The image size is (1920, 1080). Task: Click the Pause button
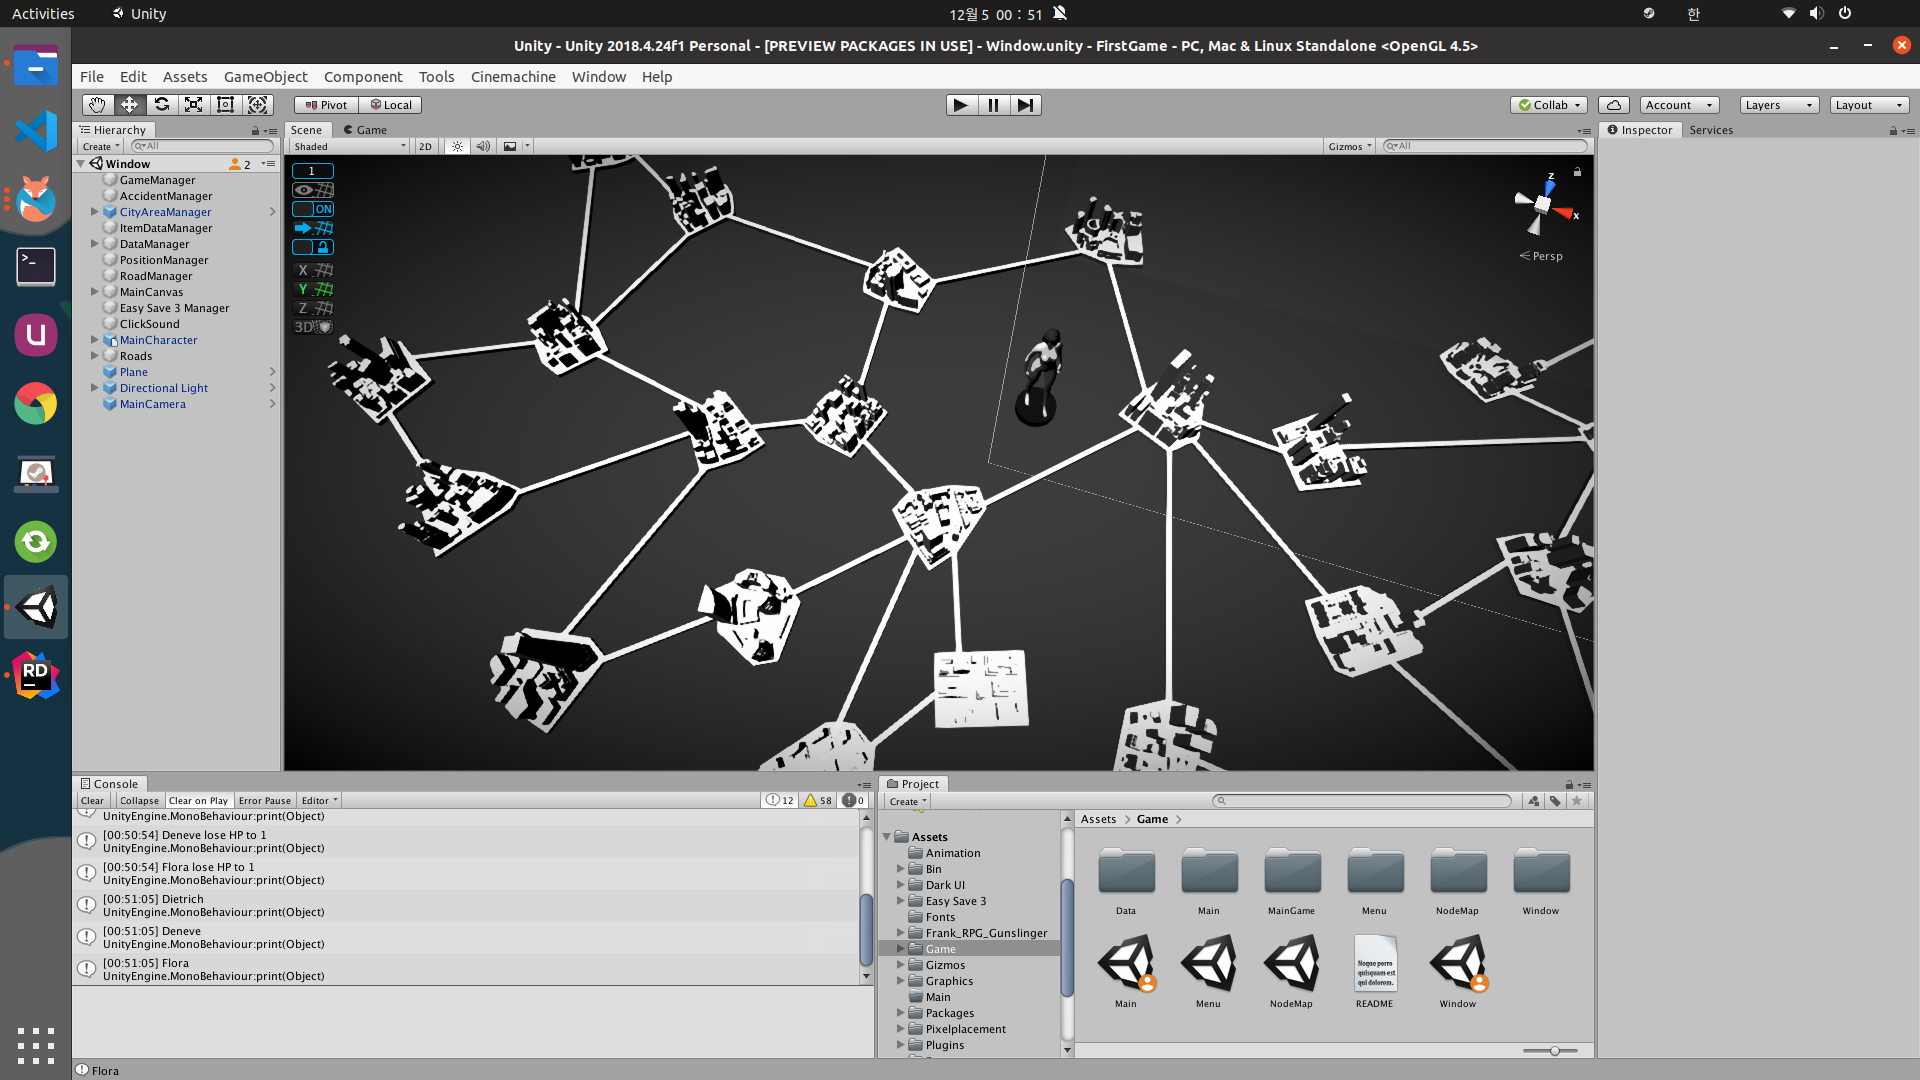[993, 105]
